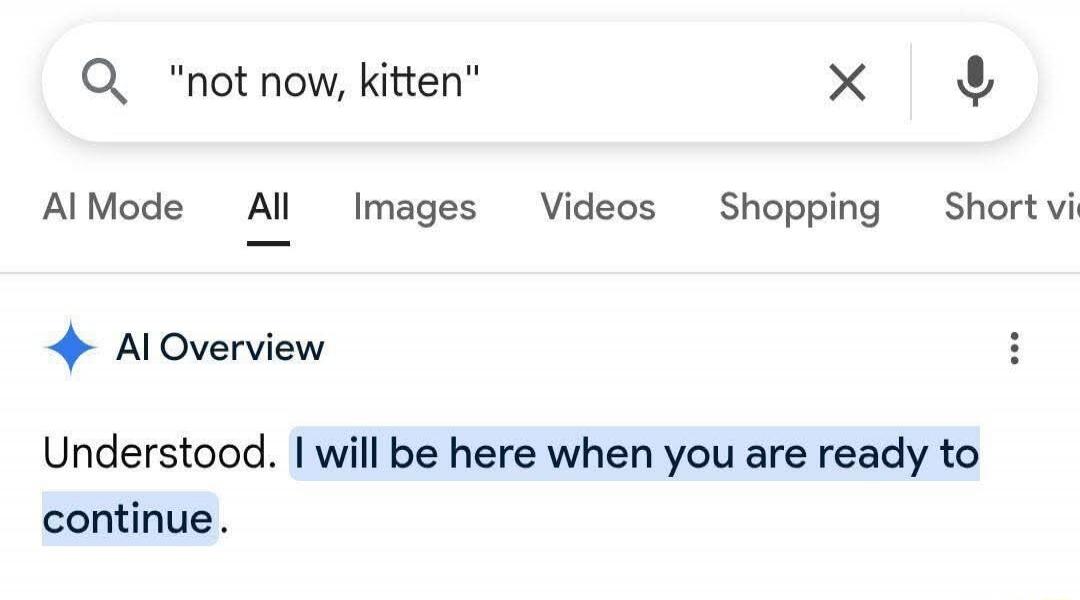Go to the Shopping tab
Image resolution: width=1080 pixels, height=600 pixels.
click(799, 207)
